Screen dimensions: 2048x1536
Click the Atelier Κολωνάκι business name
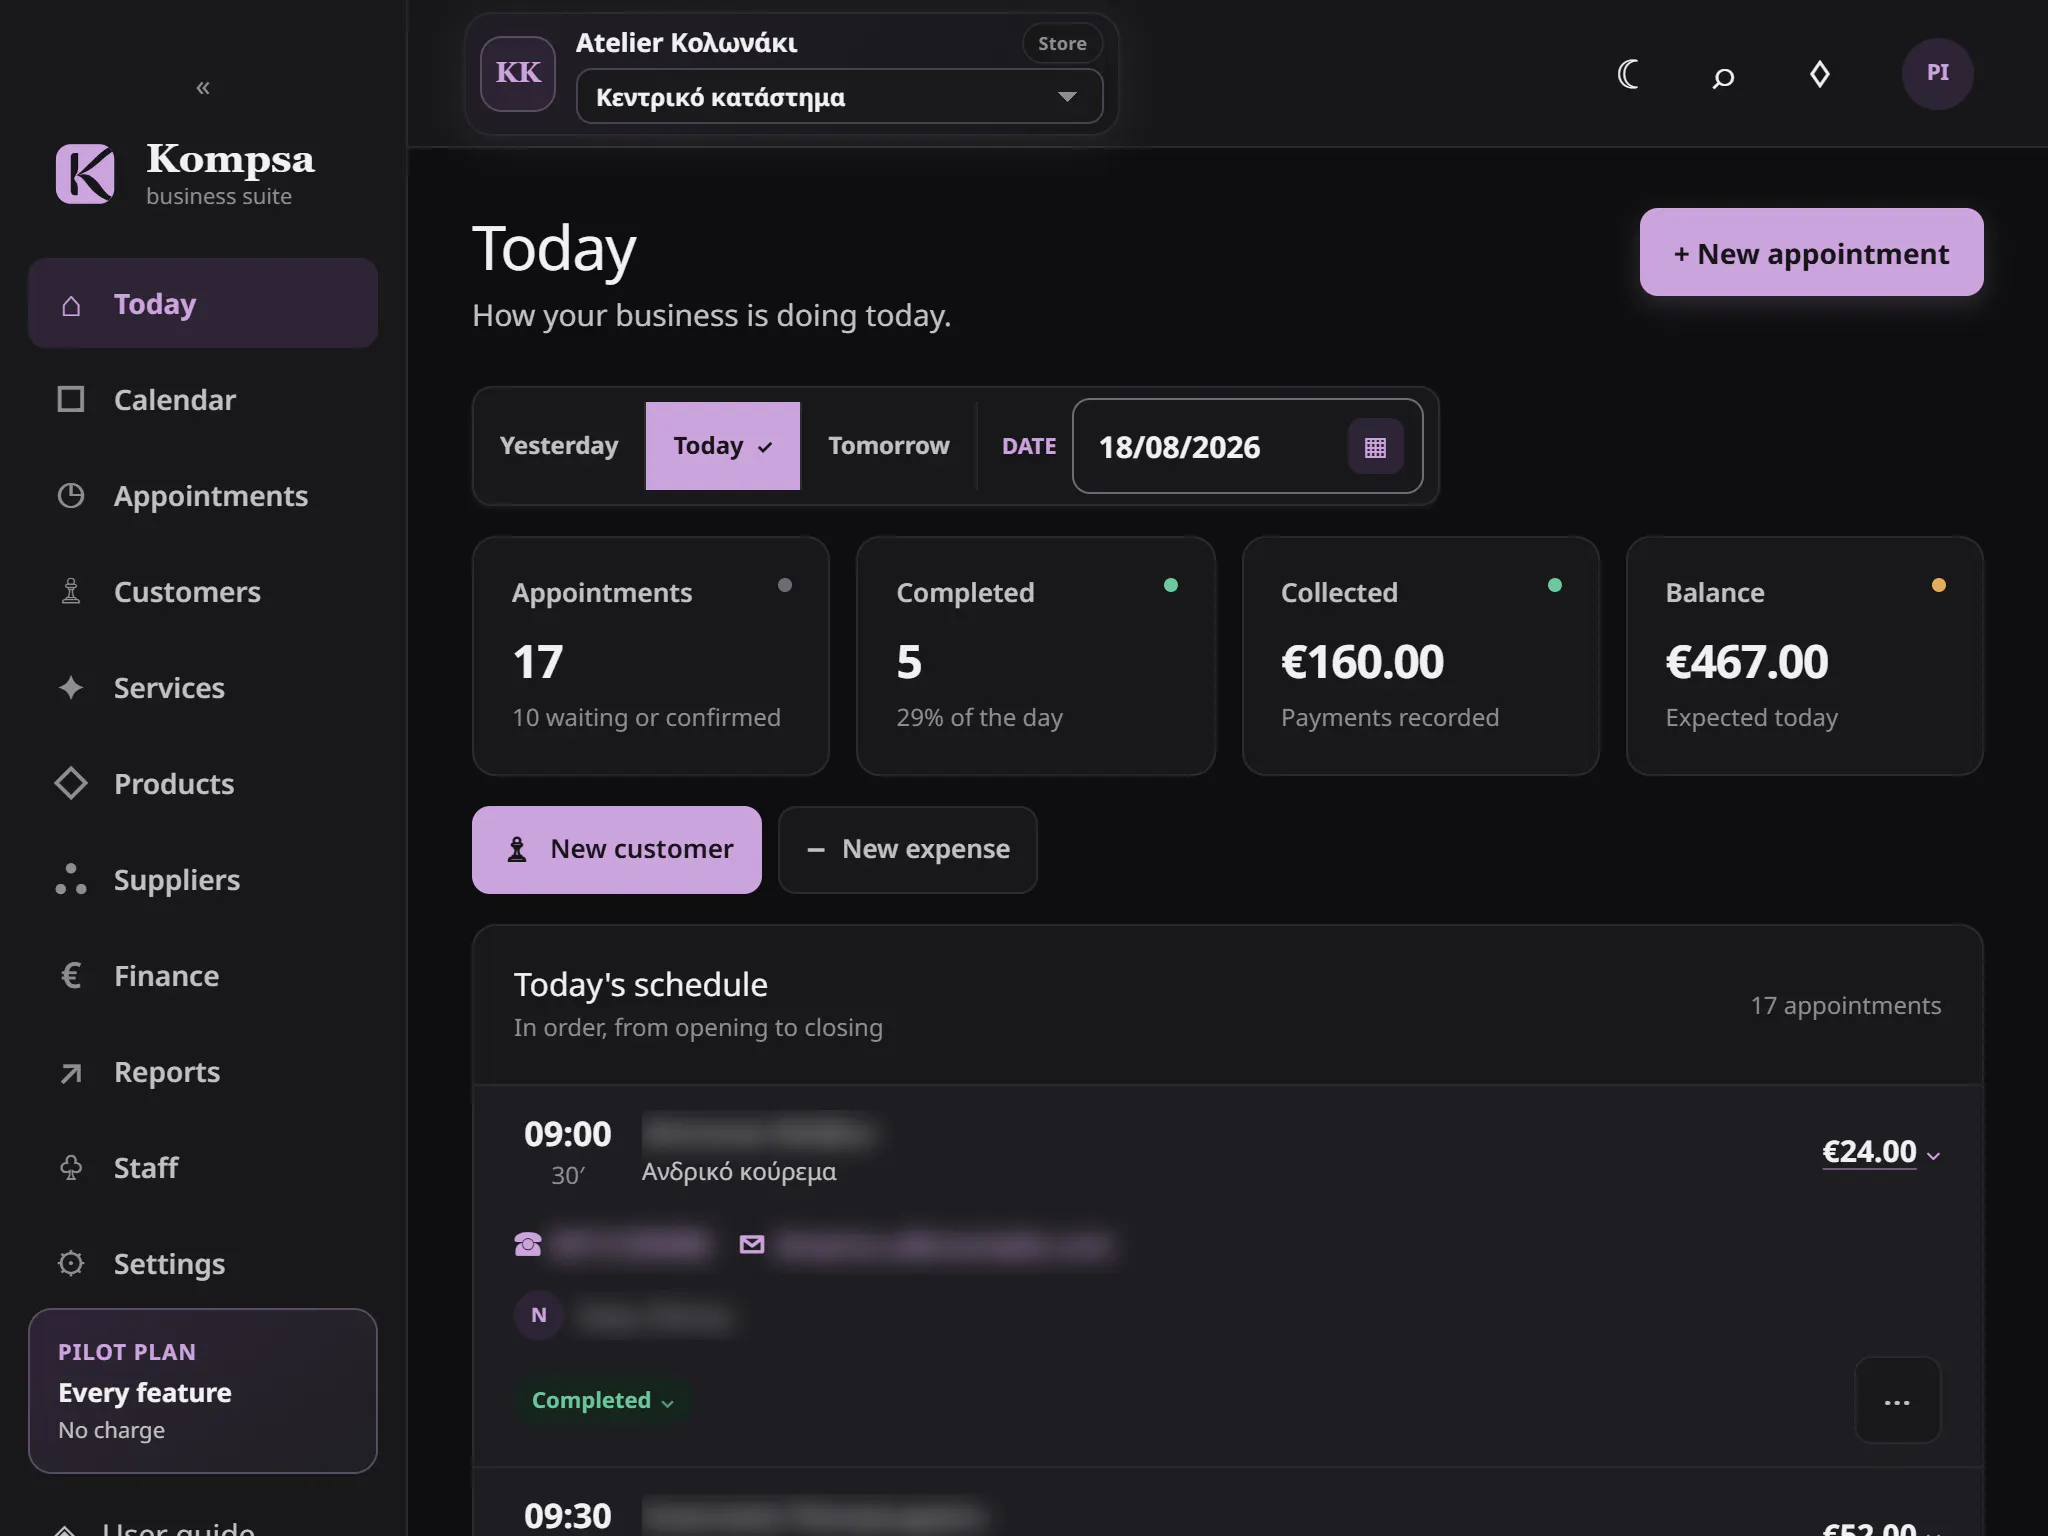tap(686, 43)
